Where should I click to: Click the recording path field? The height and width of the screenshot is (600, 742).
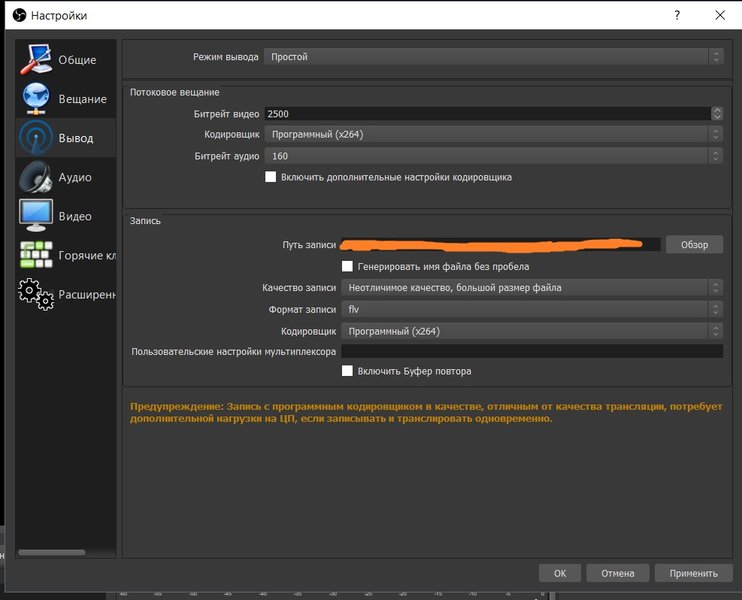coord(501,245)
